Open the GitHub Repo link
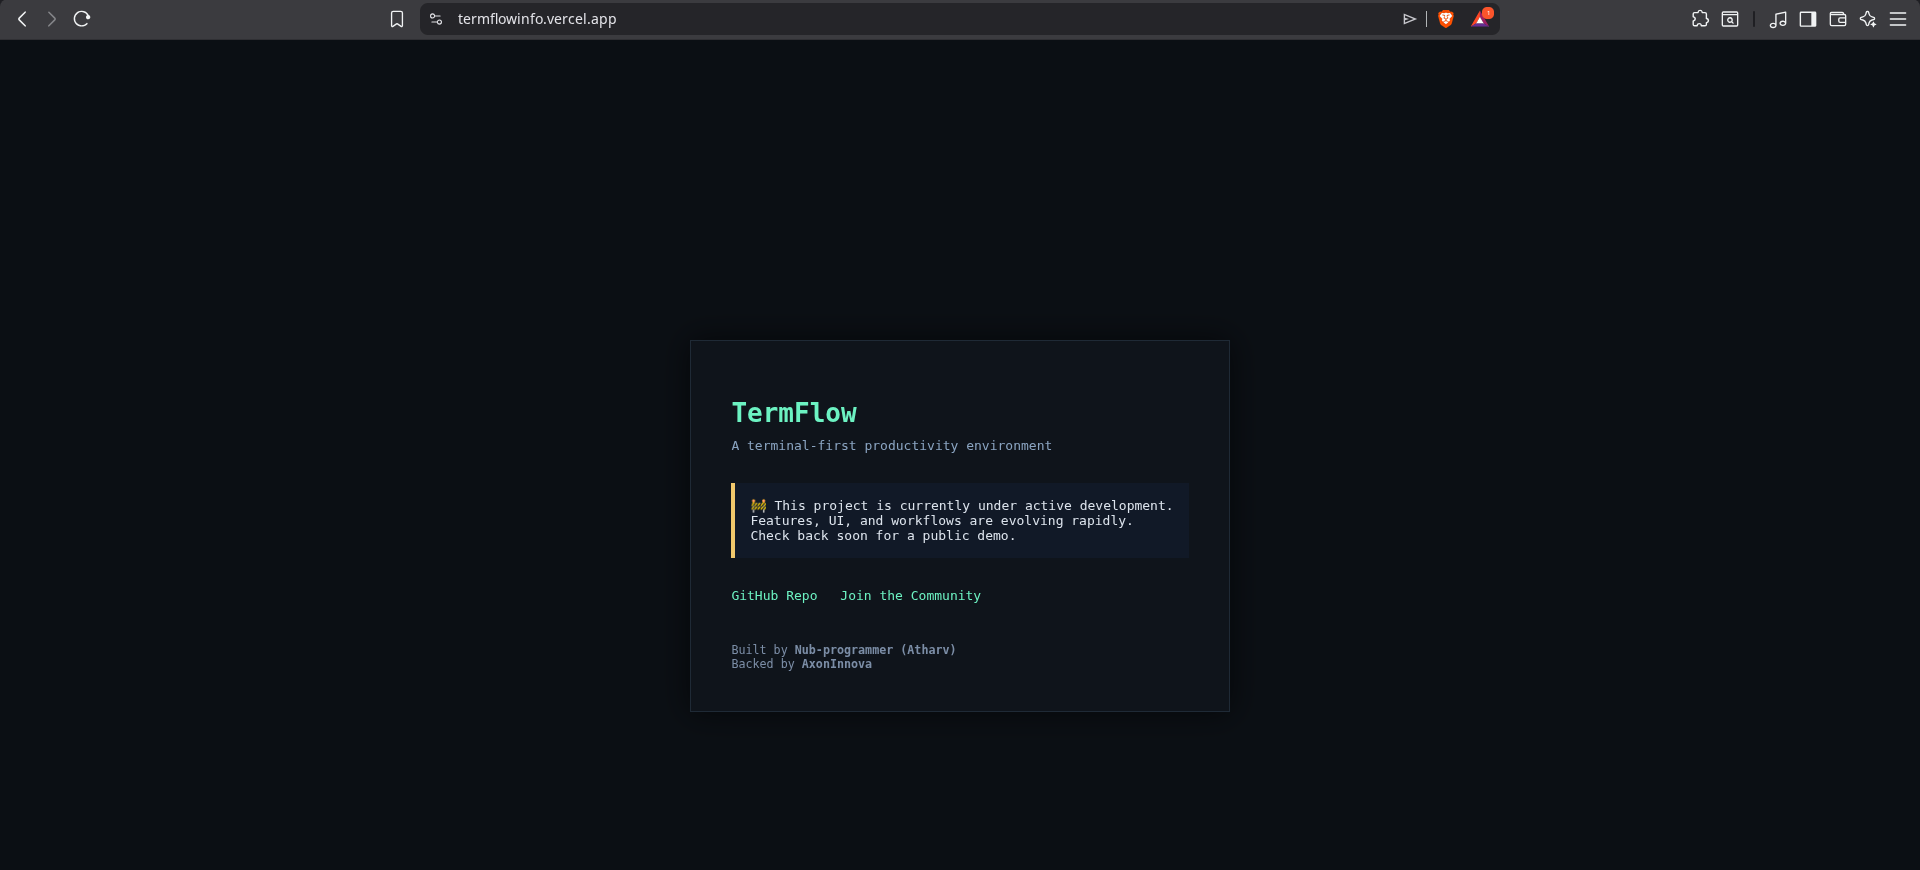The image size is (1920, 870). tap(774, 596)
